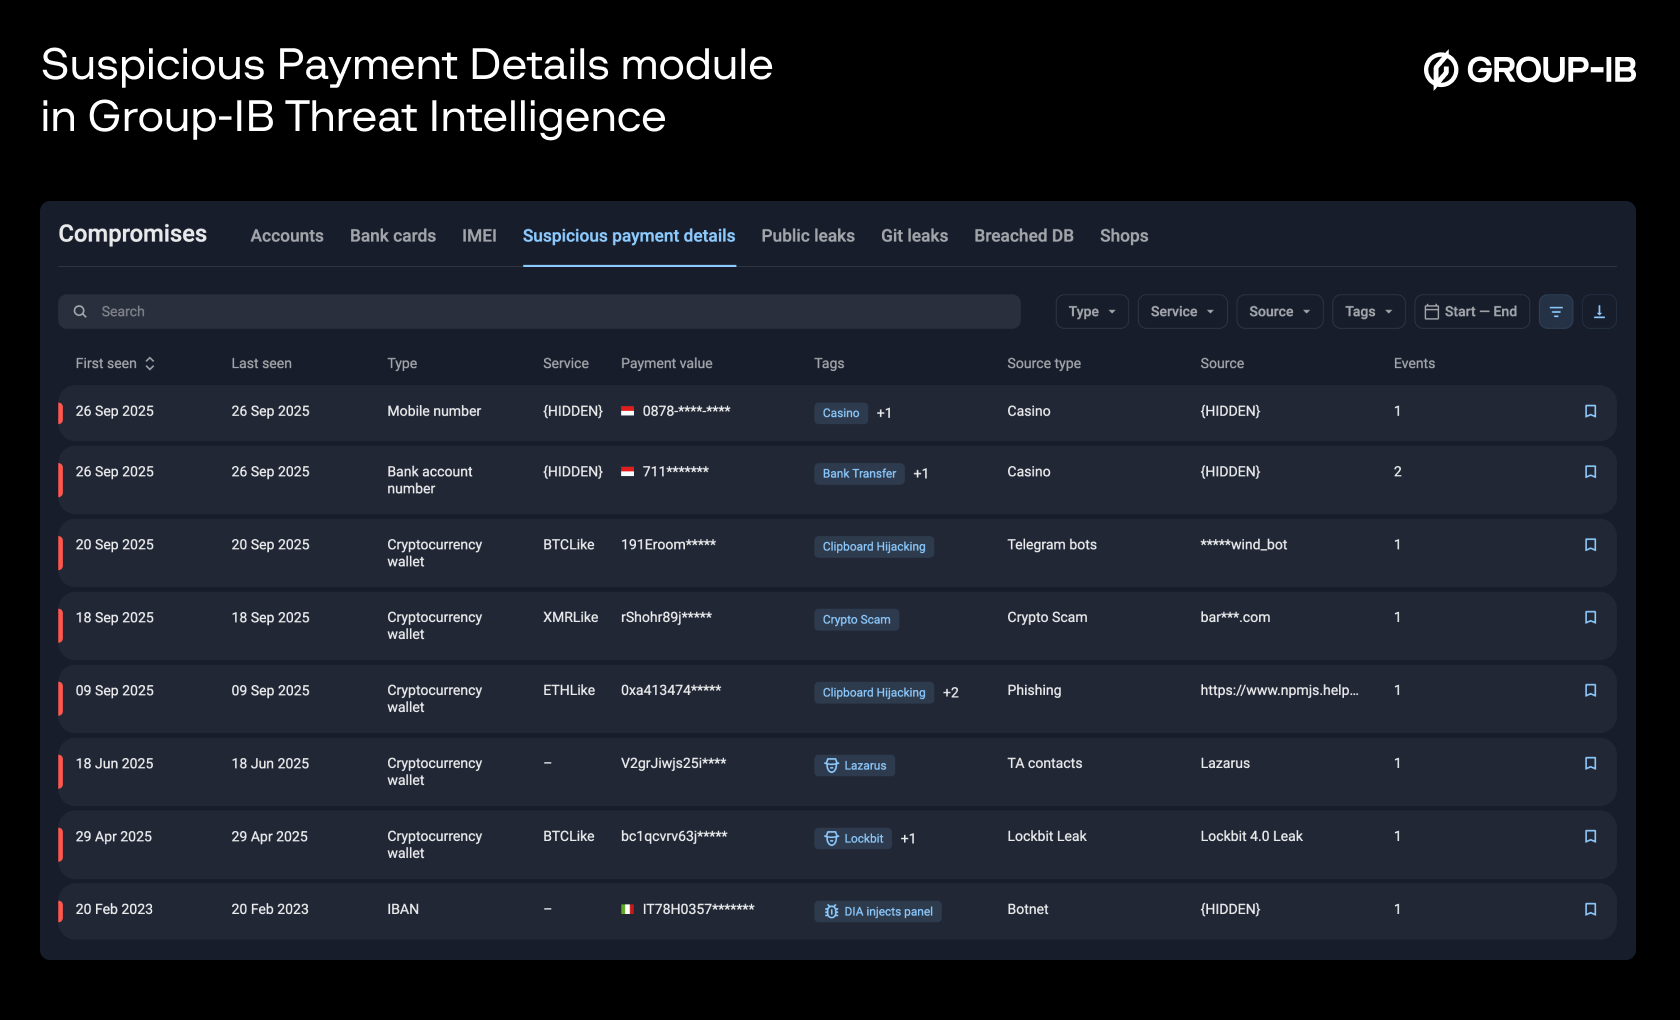Click the Crypto Scam tag

click(856, 619)
